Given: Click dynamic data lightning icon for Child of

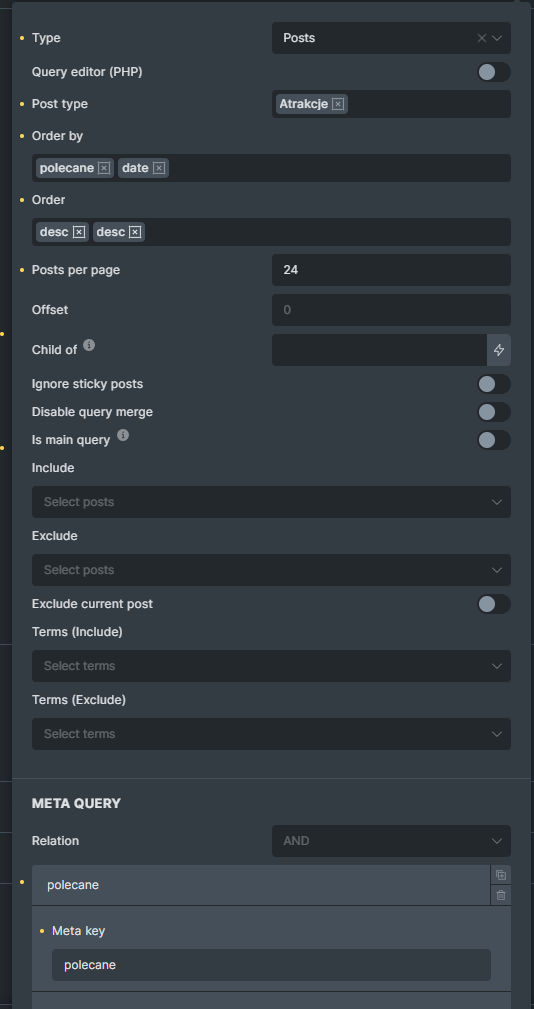Looking at the screenshot, I should pos(499,350).
